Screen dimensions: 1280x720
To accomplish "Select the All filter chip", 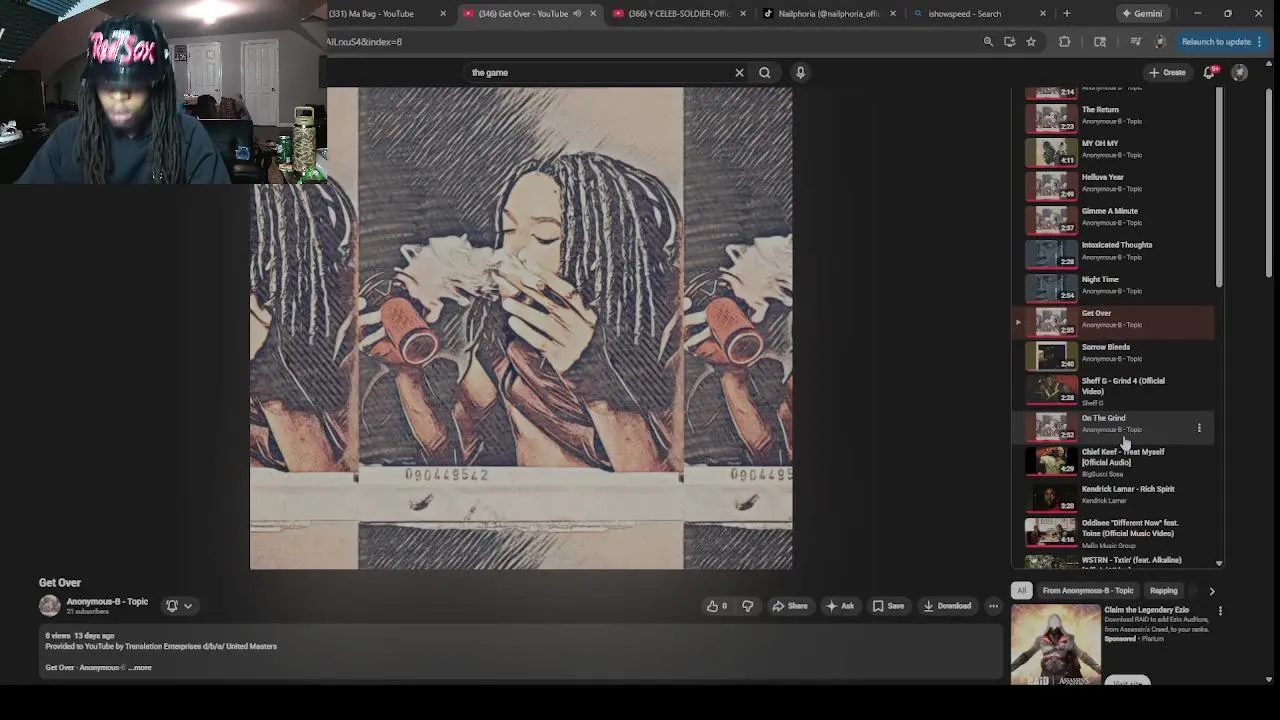I will pyautogui.click(x=1021, y=591).
